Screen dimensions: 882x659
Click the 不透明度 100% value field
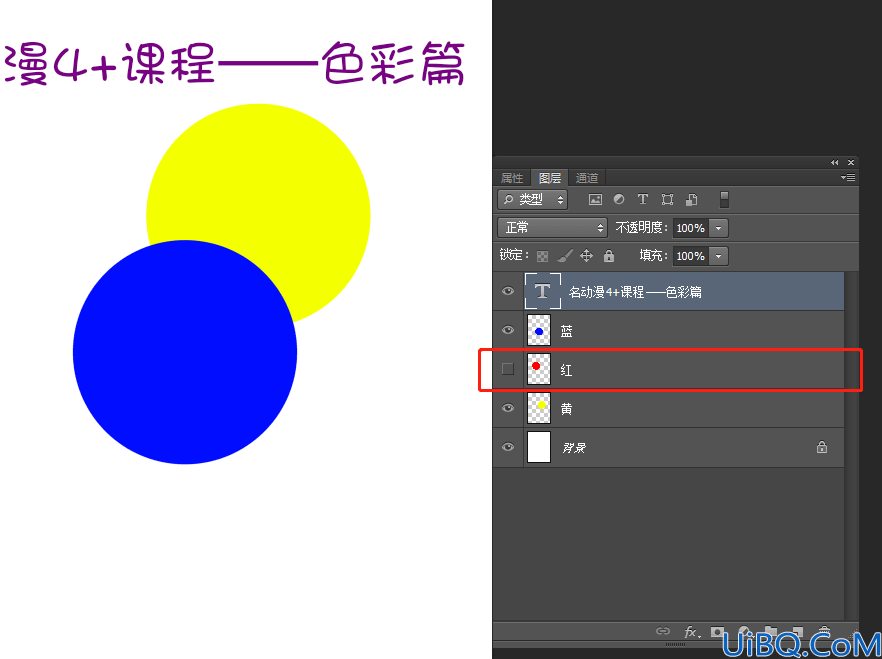(691, 228)
